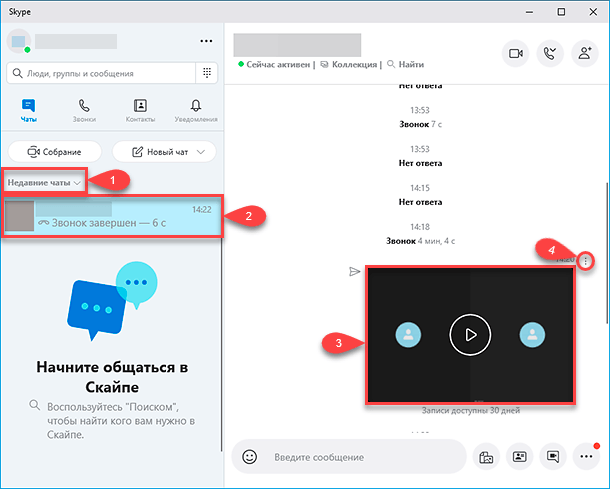Open the dial pad next to search

(x=207, y=73)
